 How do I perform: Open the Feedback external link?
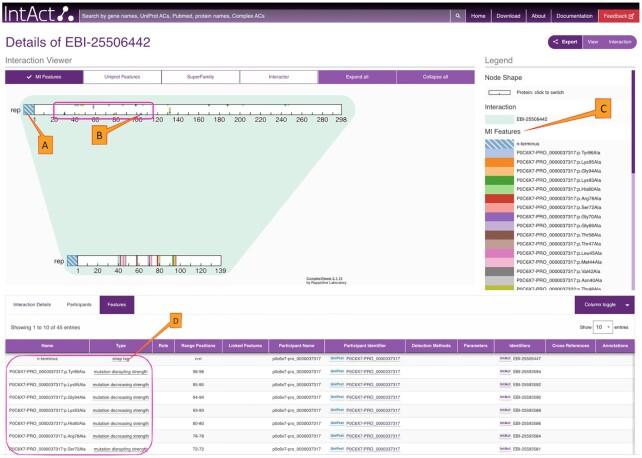[616, 16]
